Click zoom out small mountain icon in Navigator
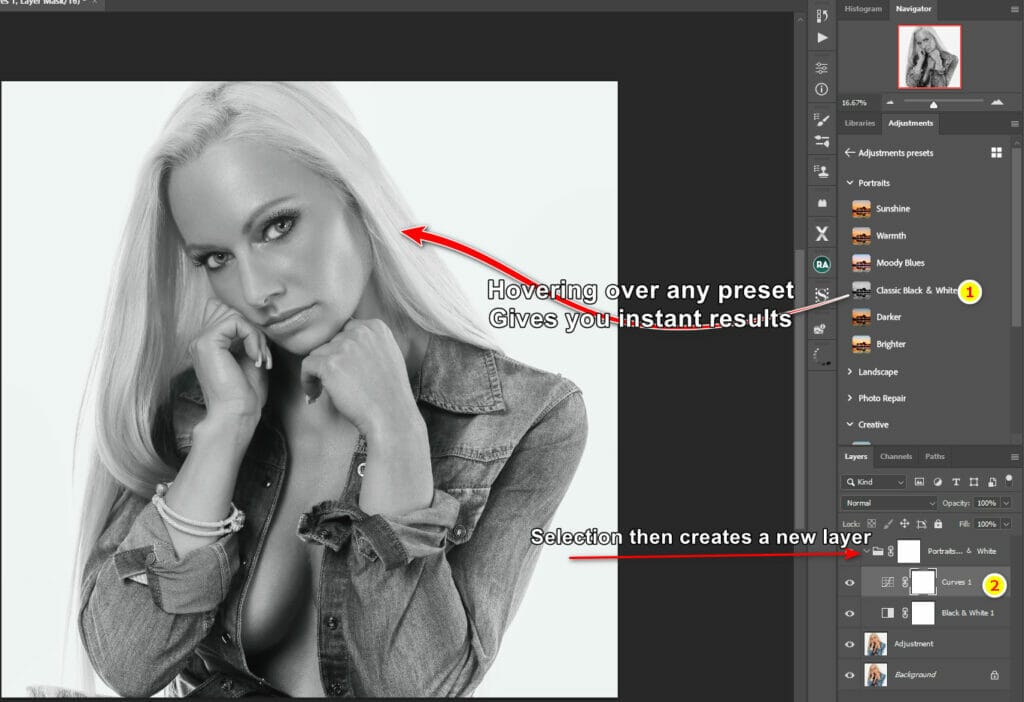1024x702 pixels. coord(890,102)
